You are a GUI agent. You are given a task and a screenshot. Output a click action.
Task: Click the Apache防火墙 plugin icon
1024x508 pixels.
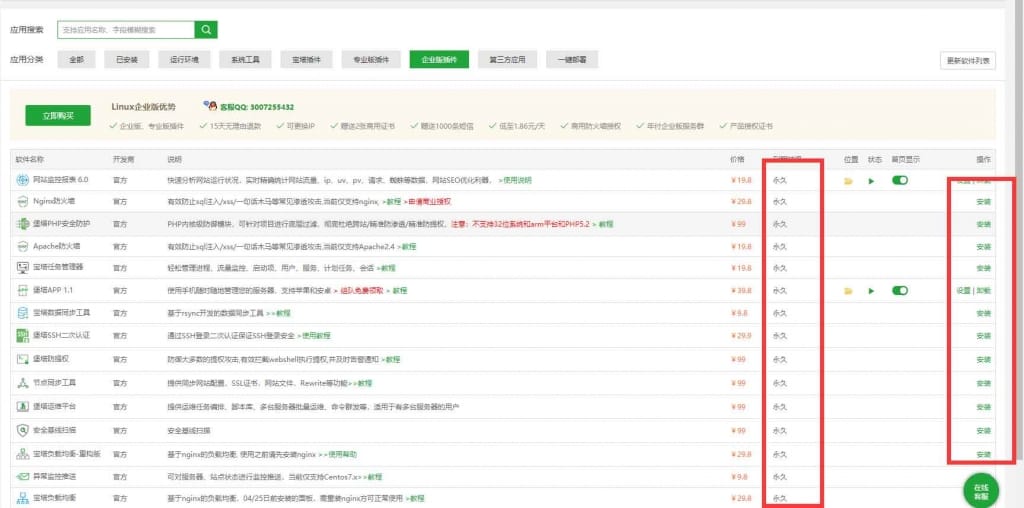click(22, 245)
